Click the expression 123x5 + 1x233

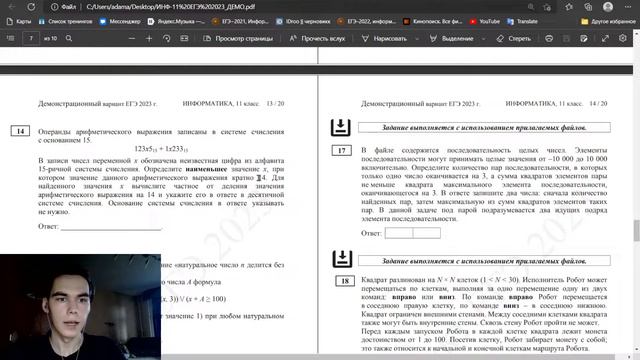point(161,149)
